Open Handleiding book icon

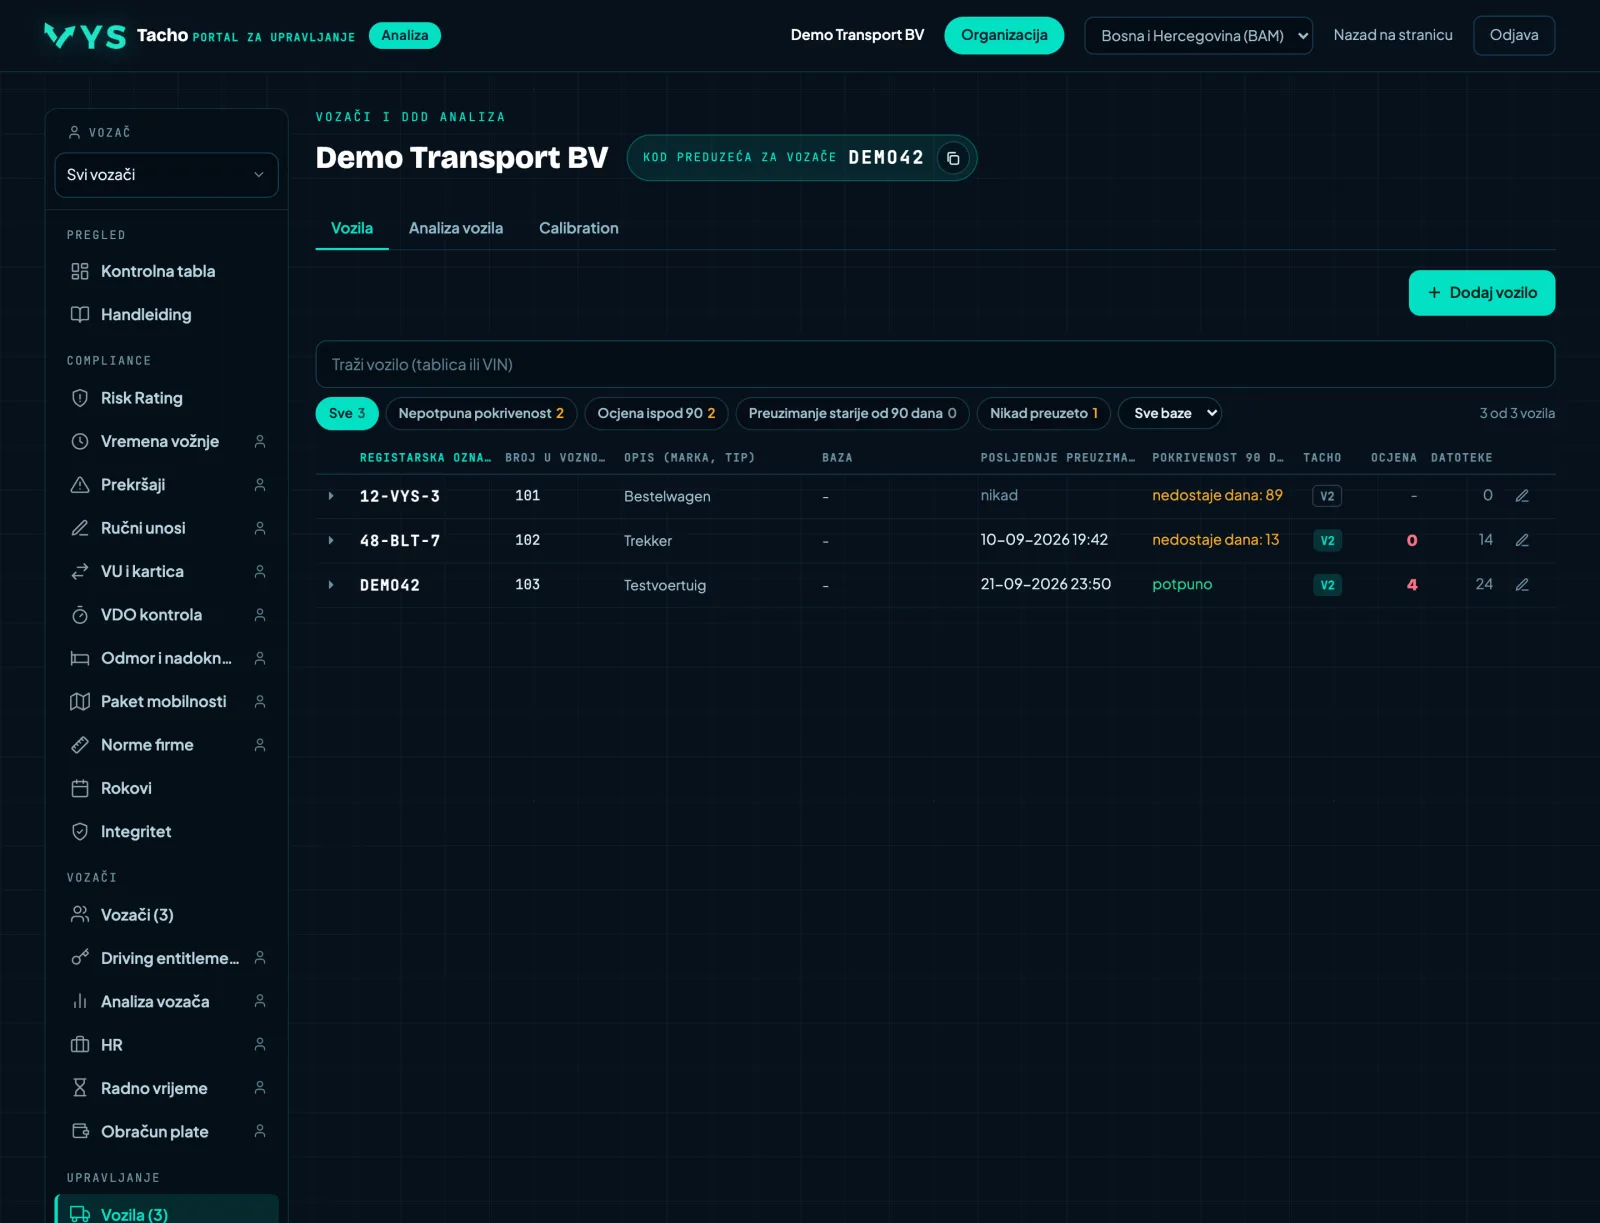point(80,314)
